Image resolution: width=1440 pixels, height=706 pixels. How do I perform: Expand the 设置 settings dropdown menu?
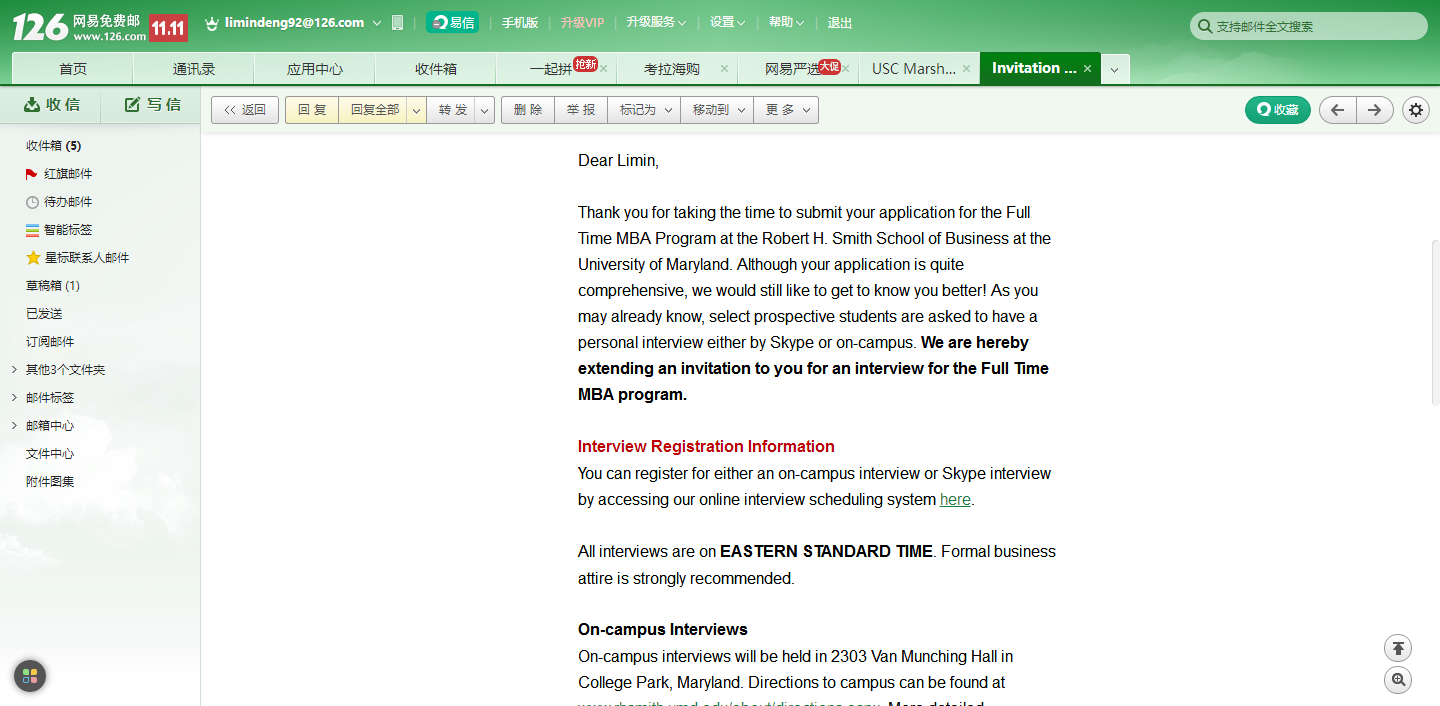tap(727, 22)
